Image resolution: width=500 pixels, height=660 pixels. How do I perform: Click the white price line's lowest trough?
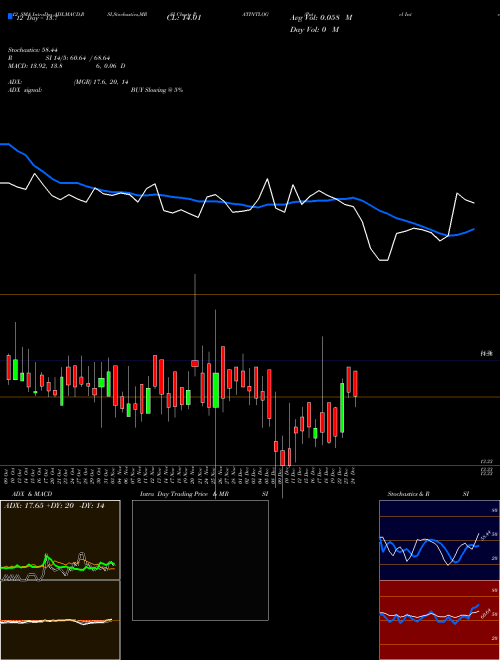click(383, 260)
